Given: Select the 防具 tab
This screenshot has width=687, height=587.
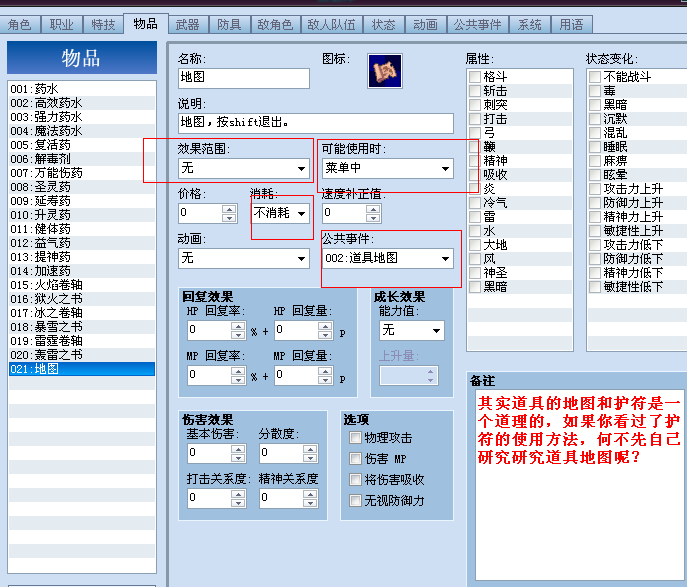Looking at the screenshot, I should [229, 25].
